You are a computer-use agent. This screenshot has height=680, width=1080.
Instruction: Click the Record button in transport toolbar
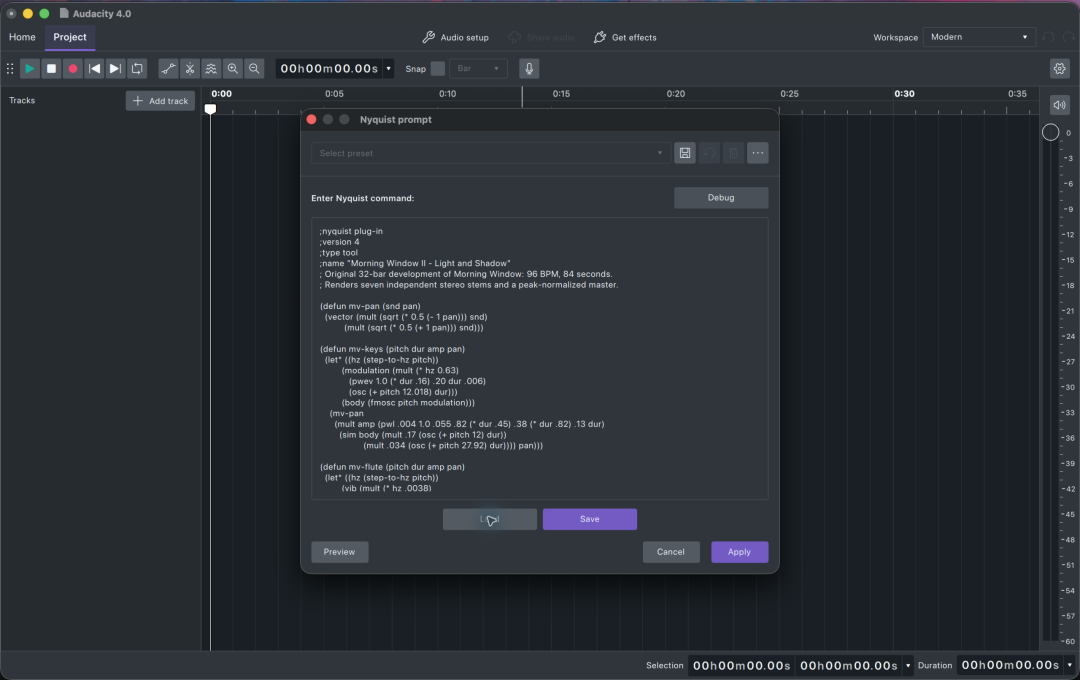click(72, 68)
